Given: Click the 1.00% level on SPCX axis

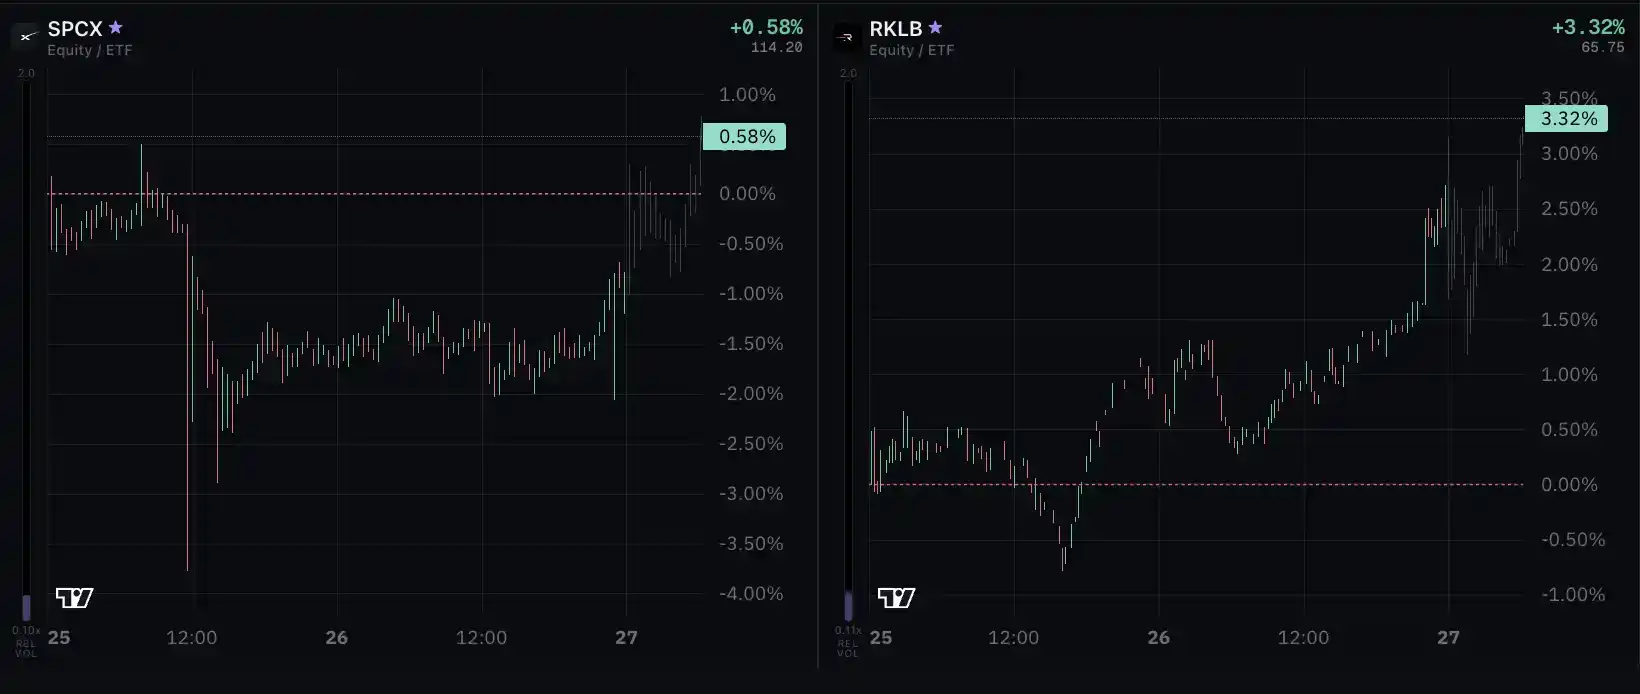Looking at the screenshot, I should (x=747, y=95).
